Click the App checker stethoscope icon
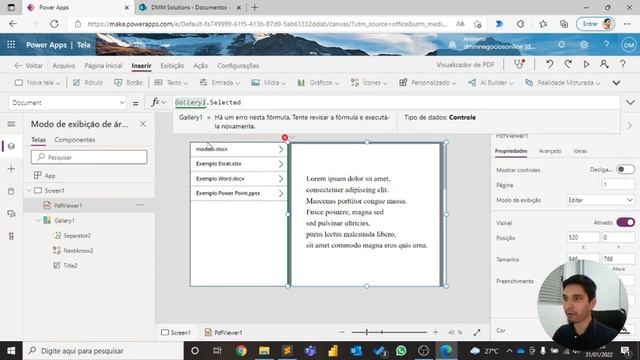The image size is (640, 360). (519, 64)
